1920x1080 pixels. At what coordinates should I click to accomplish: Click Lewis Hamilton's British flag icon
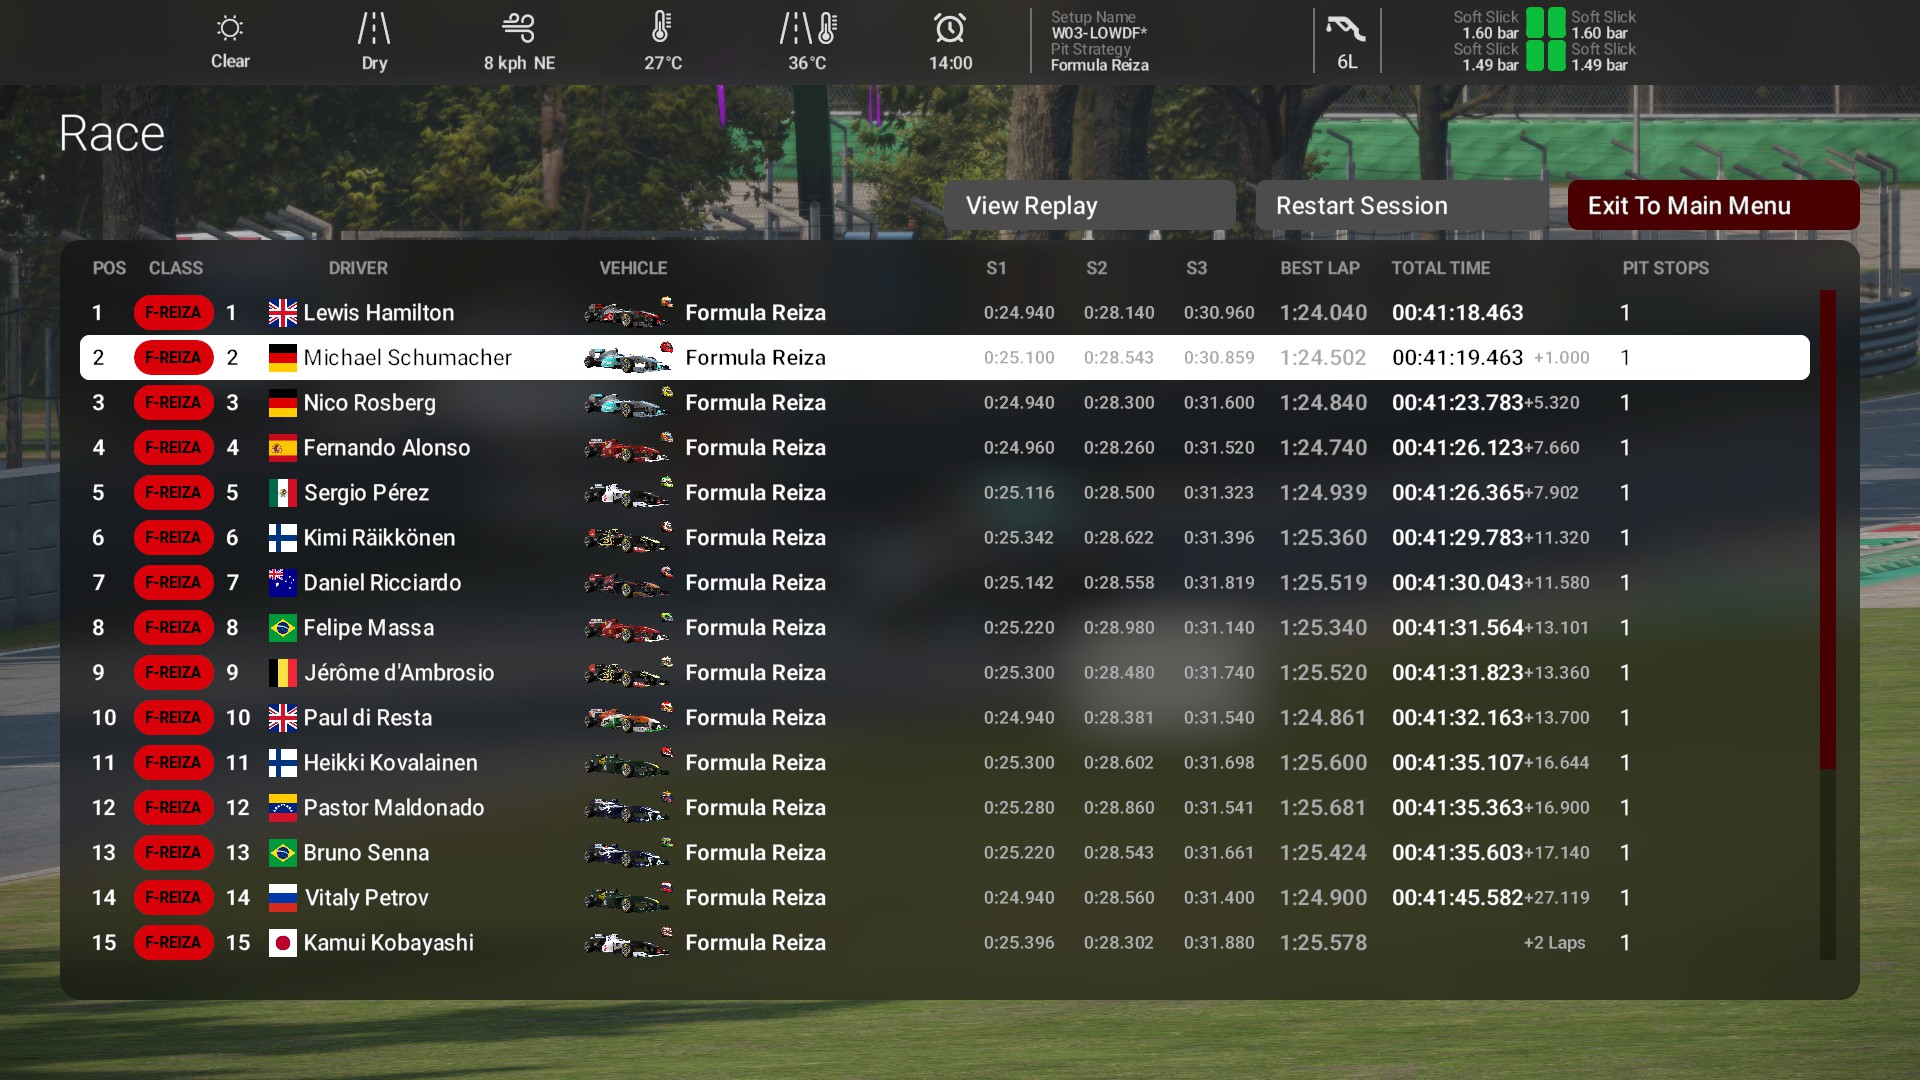click(283, 313)
